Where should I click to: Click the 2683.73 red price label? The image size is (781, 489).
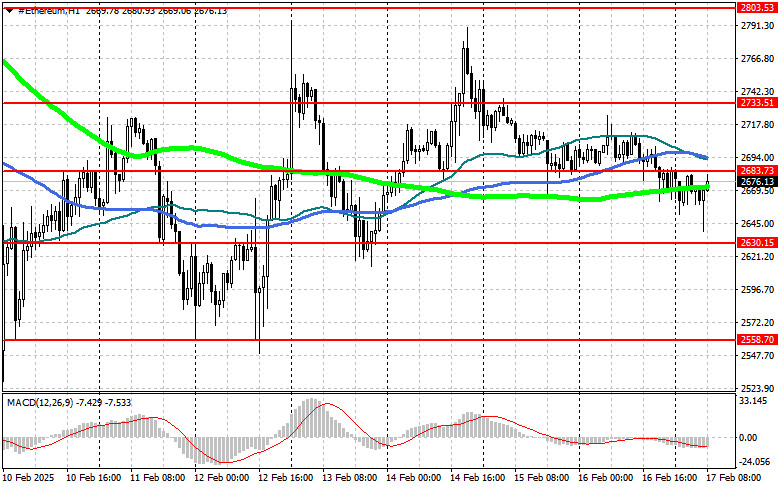click(x=758, y=171)
